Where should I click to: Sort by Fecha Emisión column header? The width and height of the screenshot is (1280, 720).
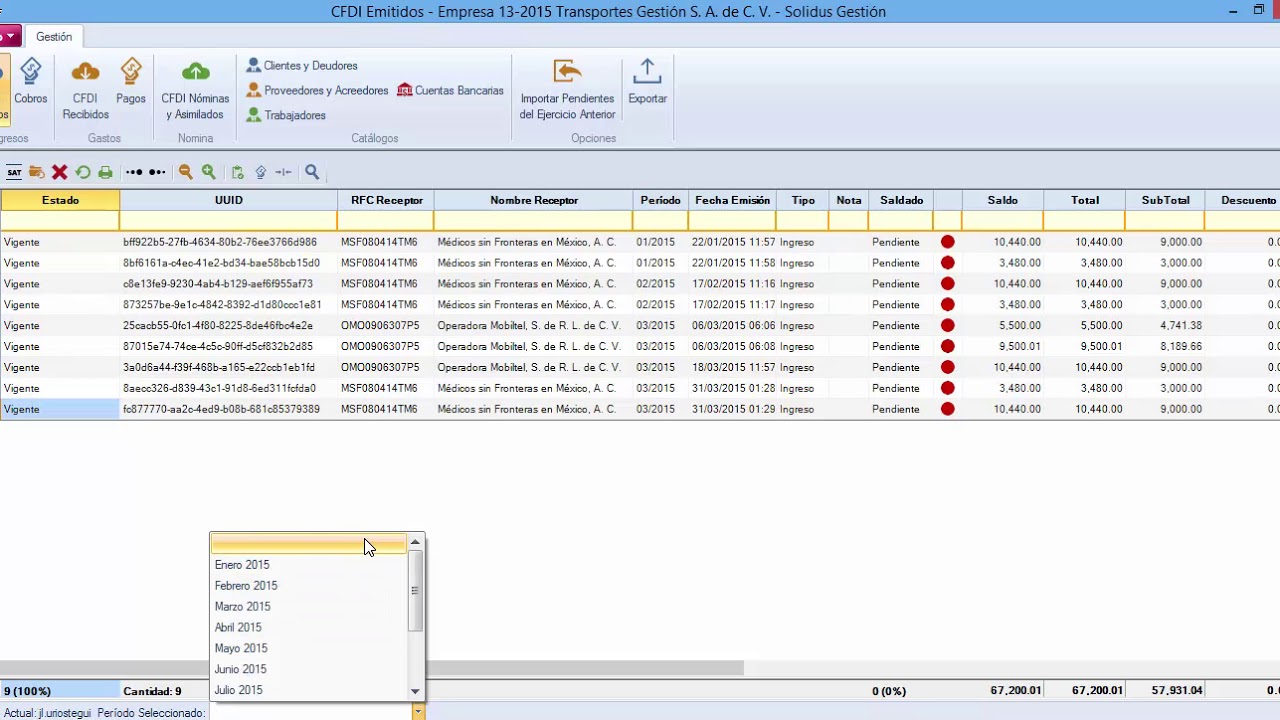click(733, 201)
